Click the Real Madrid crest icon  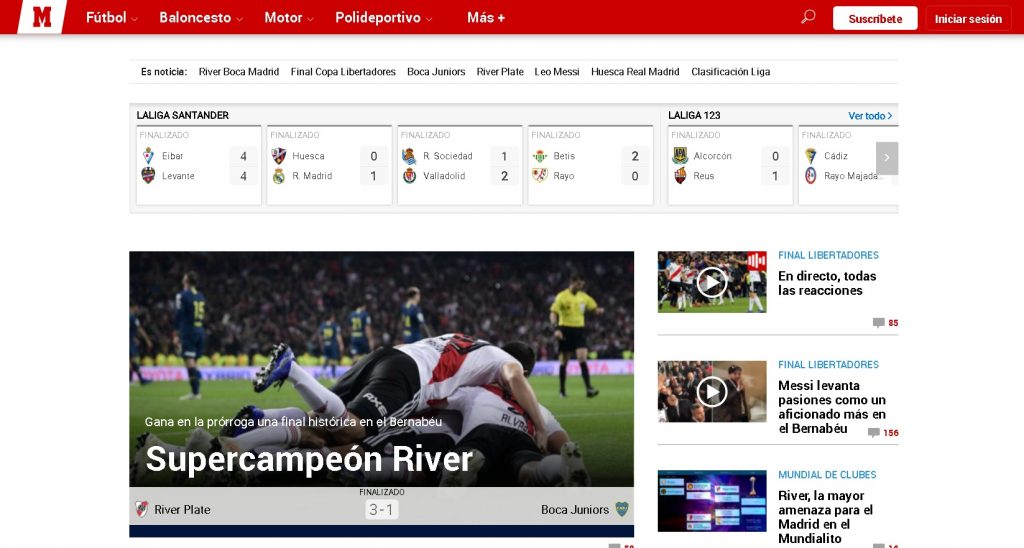(279, 176)
